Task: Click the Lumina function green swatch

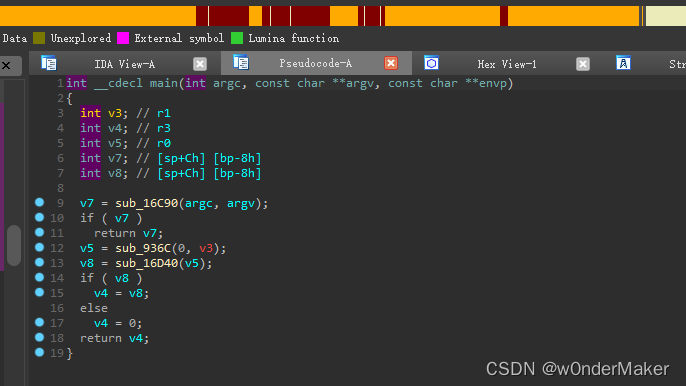Action: [237, 38]
